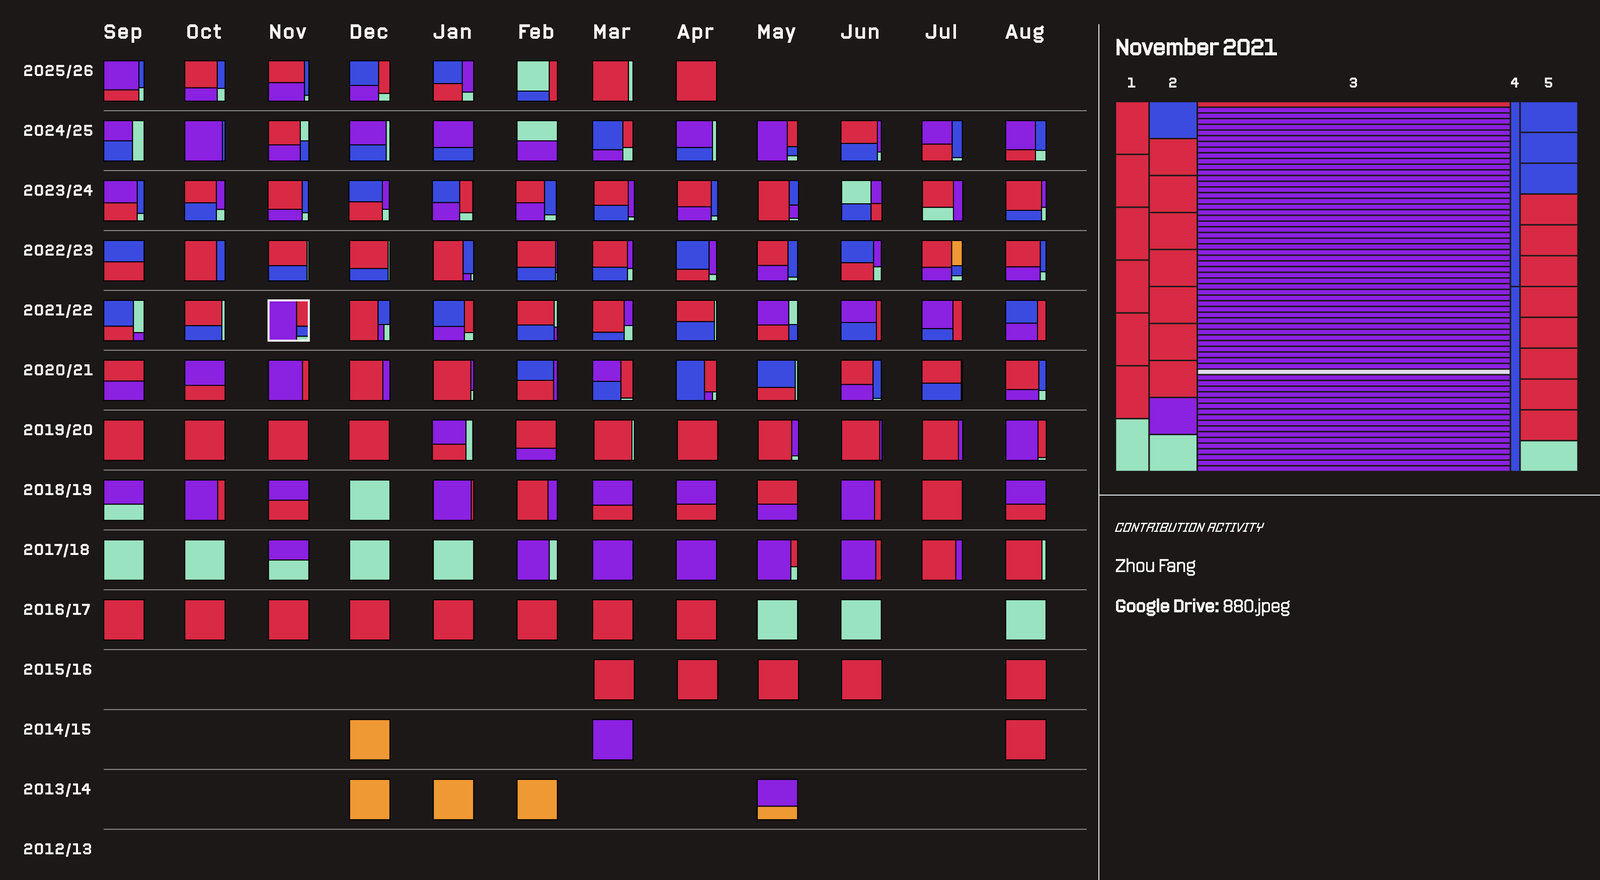The height and width of the screenshot is (880, 1600).
Task: Open the August 2014/15 red tile
Action: tap(1025, 740)
